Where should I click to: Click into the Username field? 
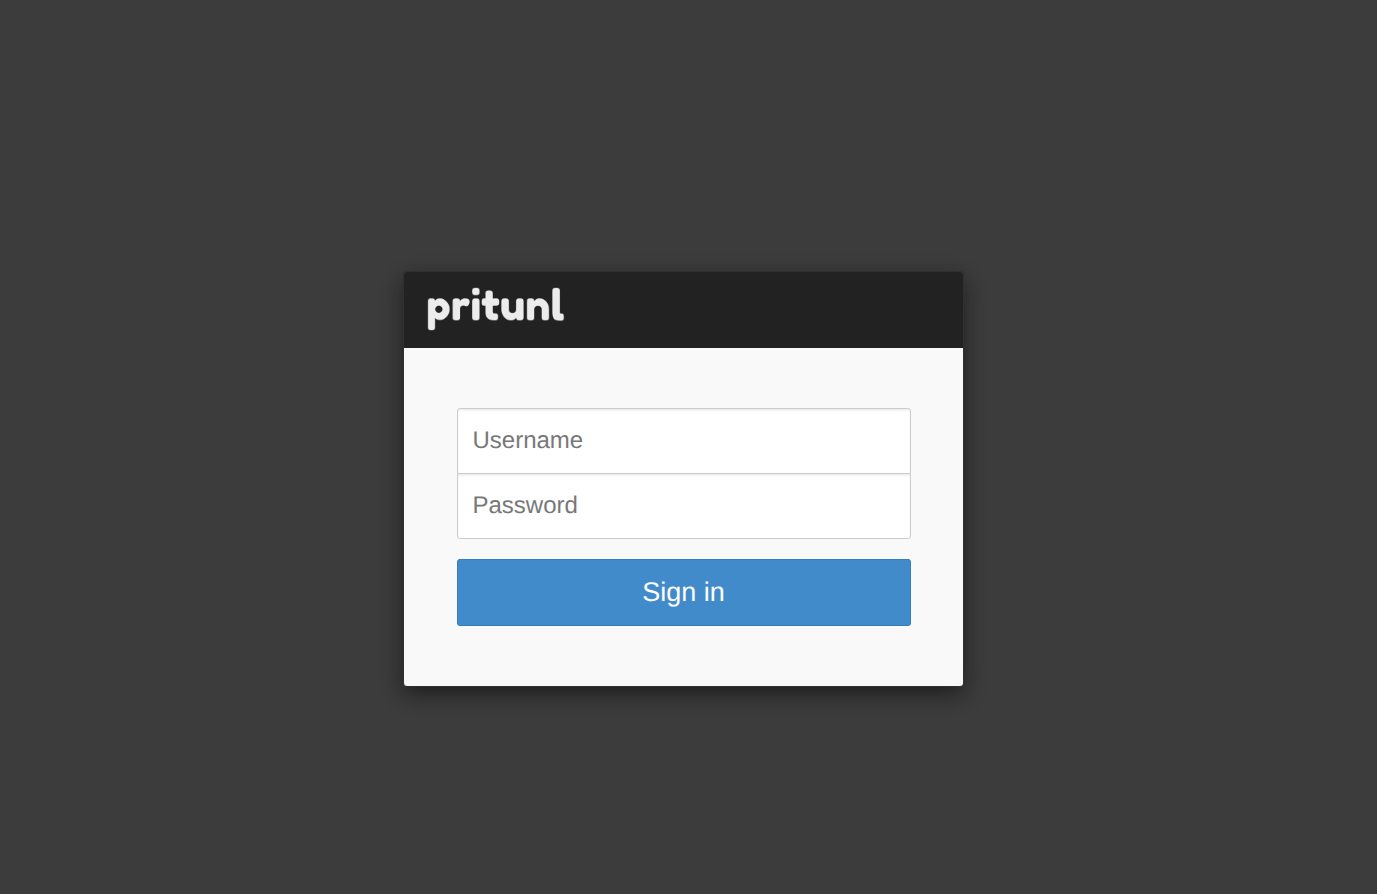[683, 441]
